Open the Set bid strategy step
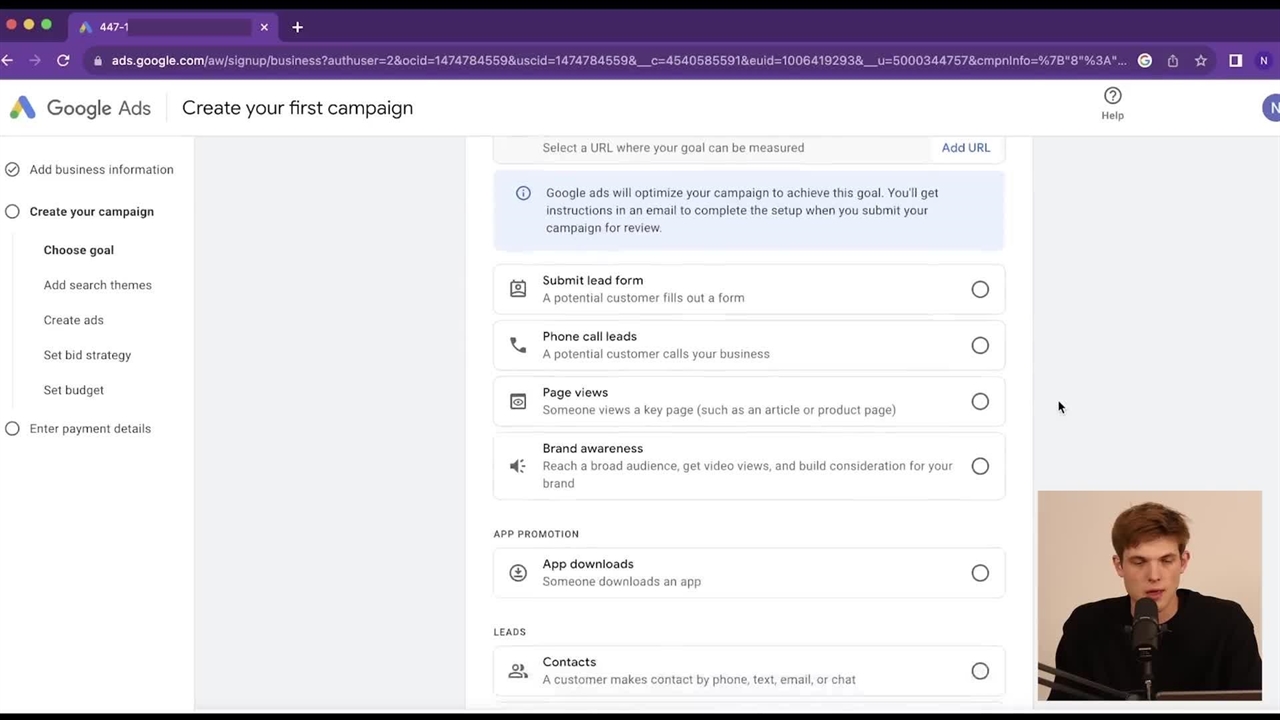Screen dimensions: 1280x720 (87, 355)
